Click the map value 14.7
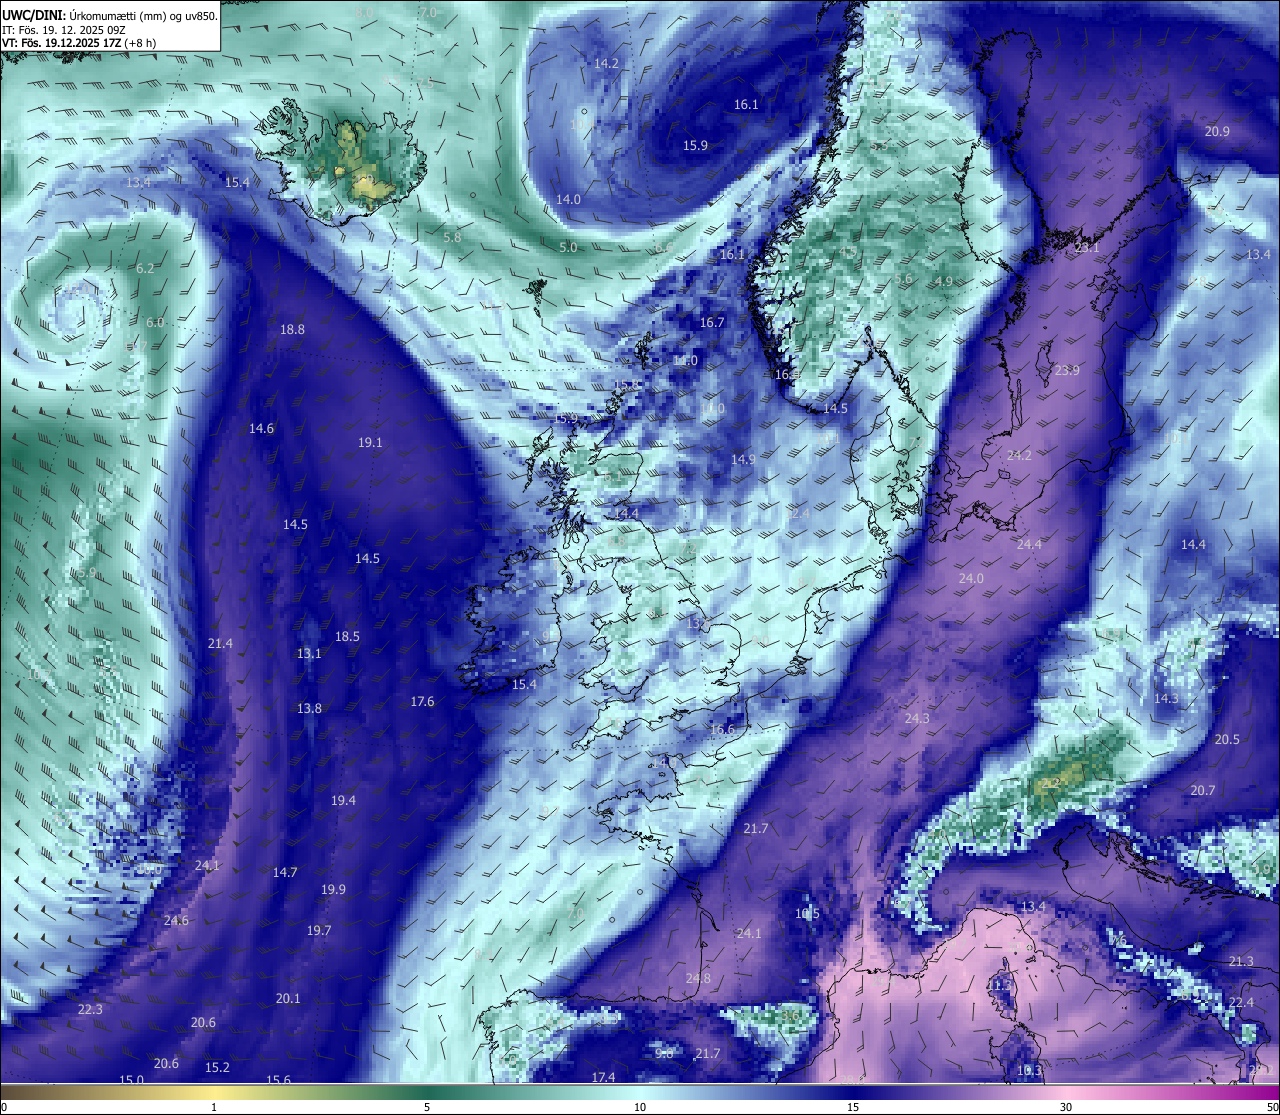 coord(285,872)
